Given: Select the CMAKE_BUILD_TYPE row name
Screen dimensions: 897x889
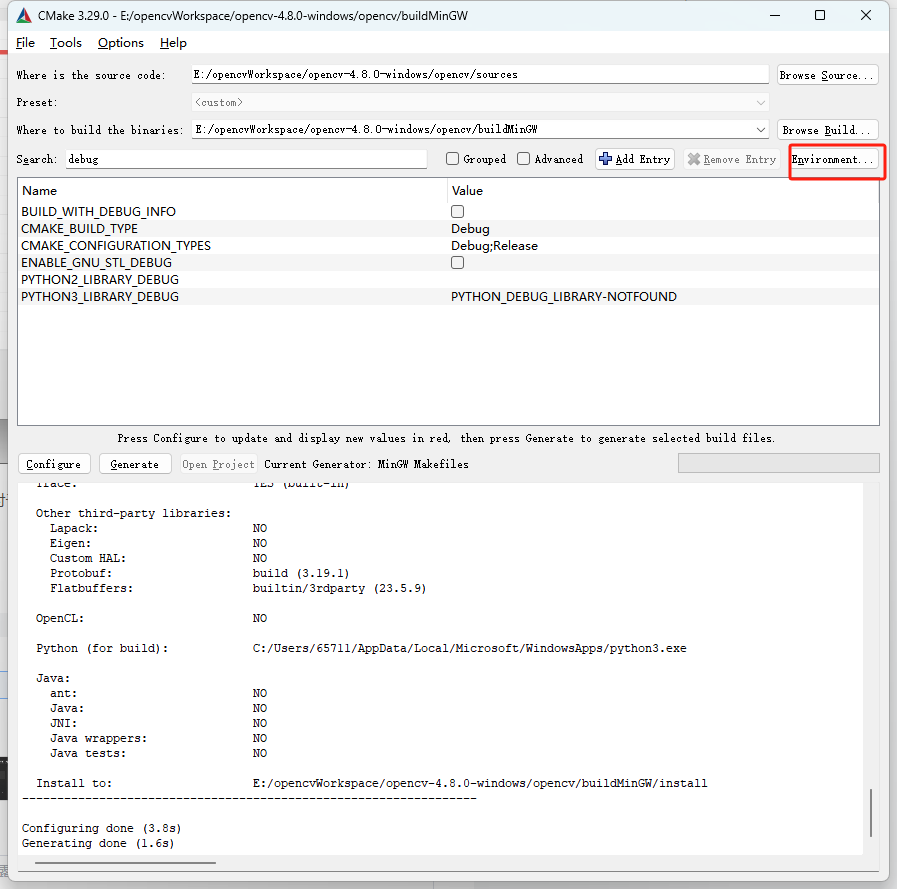Looking at the screenshot, I should (80, 229).
